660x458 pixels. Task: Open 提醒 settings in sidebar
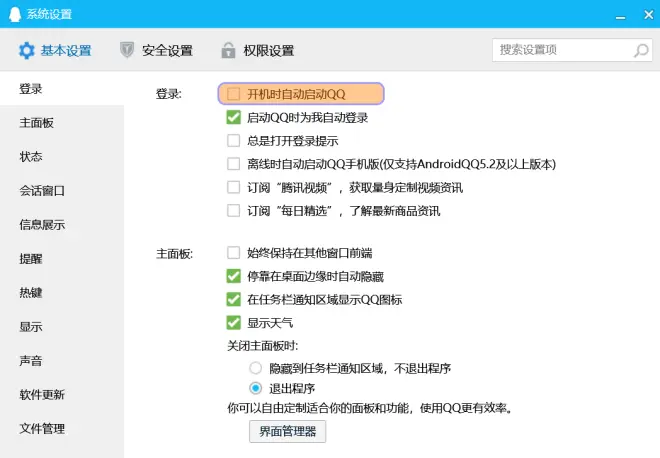[62, 258]
